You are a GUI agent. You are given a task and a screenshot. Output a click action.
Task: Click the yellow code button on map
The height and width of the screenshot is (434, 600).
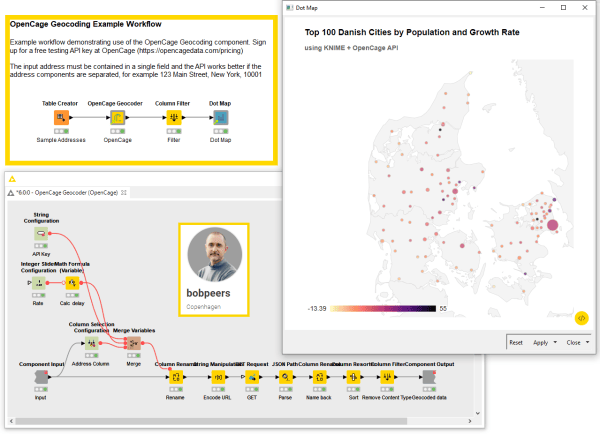point(581,318)
